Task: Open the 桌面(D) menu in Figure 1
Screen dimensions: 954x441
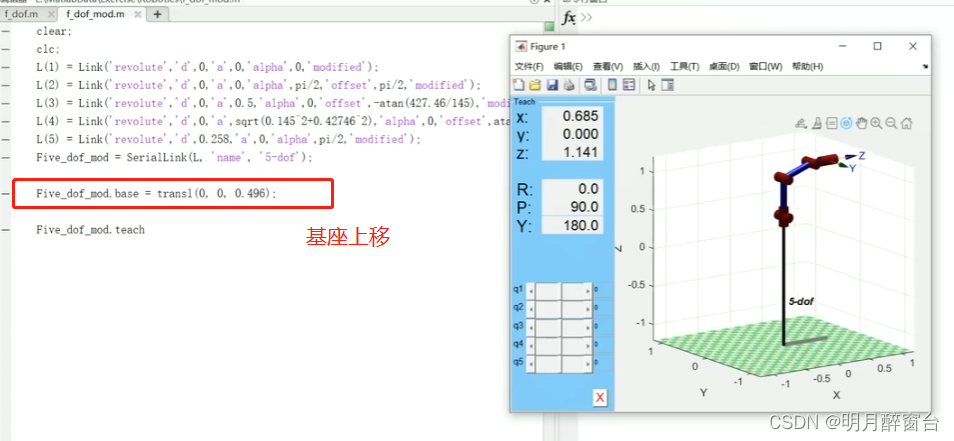Action: click(724, 66)
